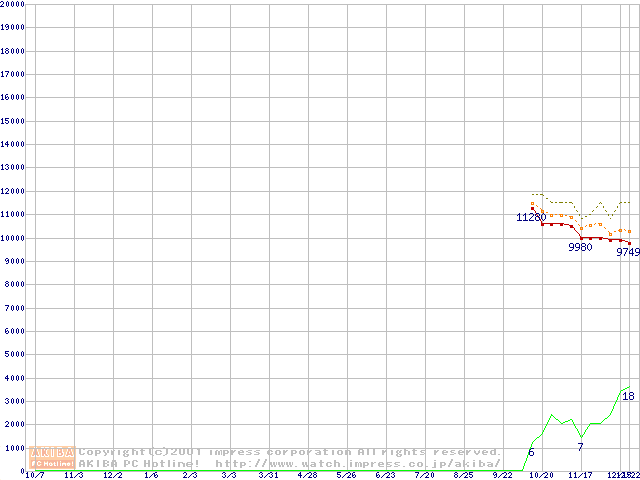Click the 20000 value on the y-axis
The image size is (640, 480).
tap(12, 4)
